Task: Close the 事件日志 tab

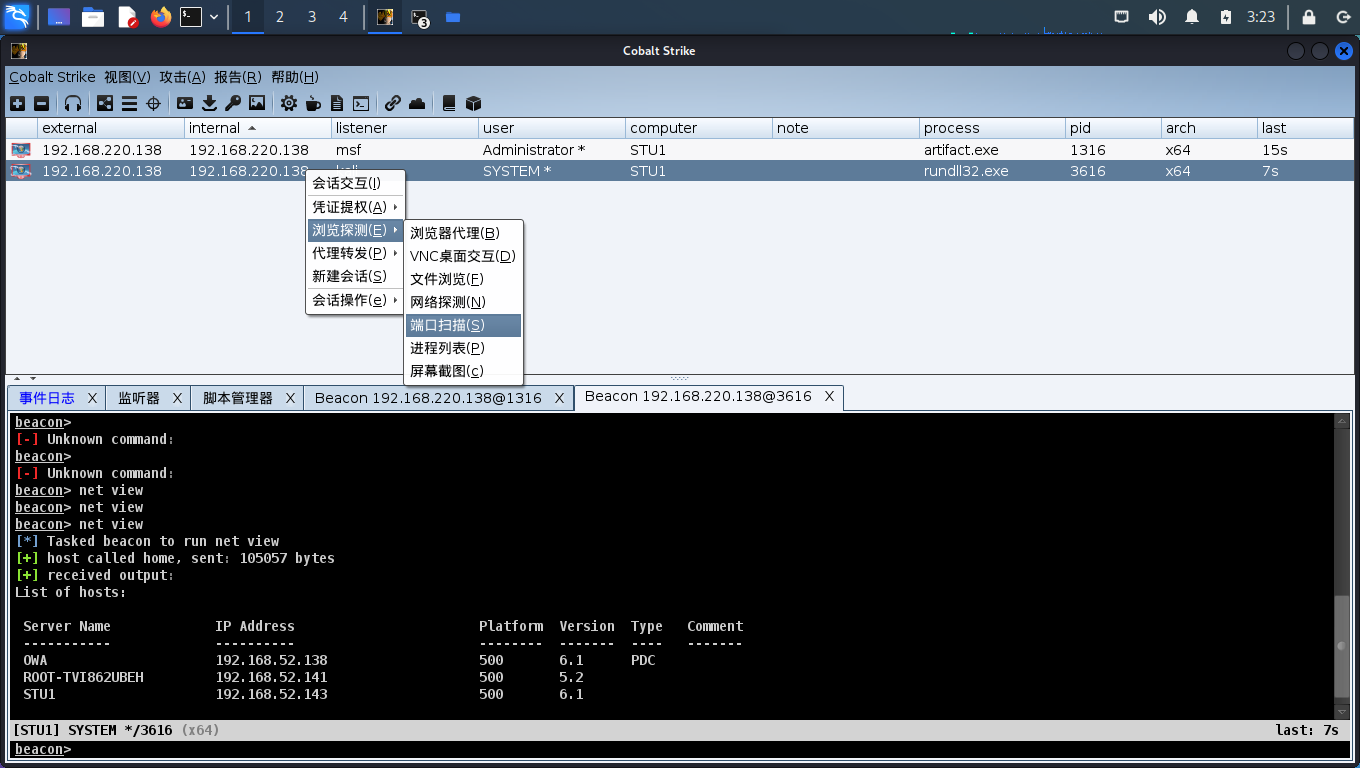Action: [92, 398]
